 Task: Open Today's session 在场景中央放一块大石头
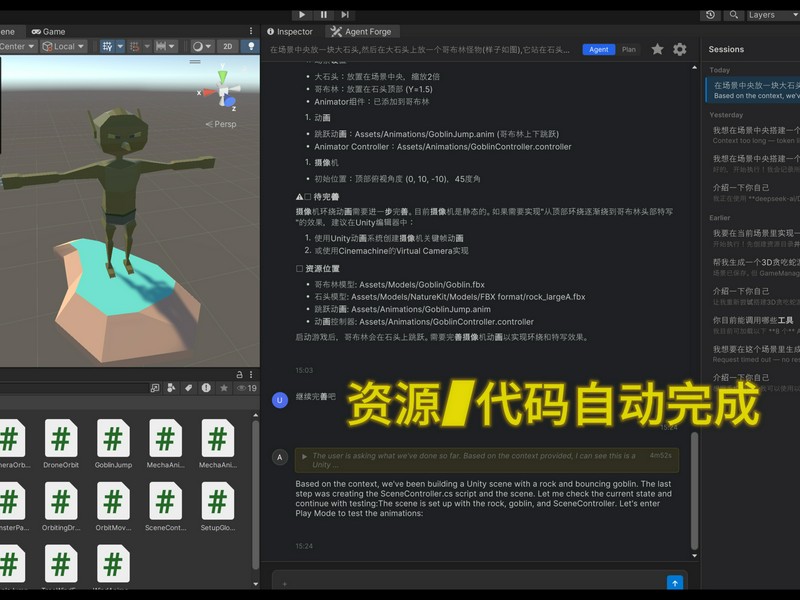pos(753,90)
